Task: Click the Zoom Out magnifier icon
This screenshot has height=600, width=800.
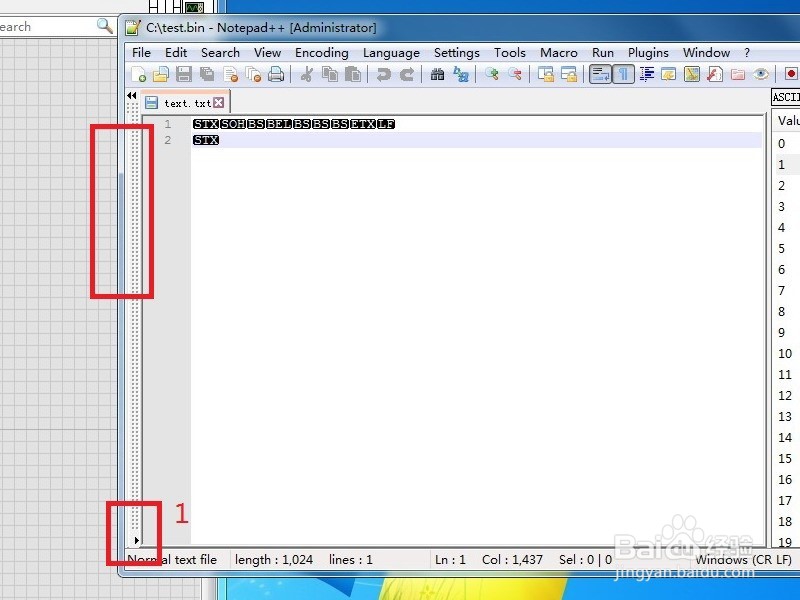Action: pos(515,74)
